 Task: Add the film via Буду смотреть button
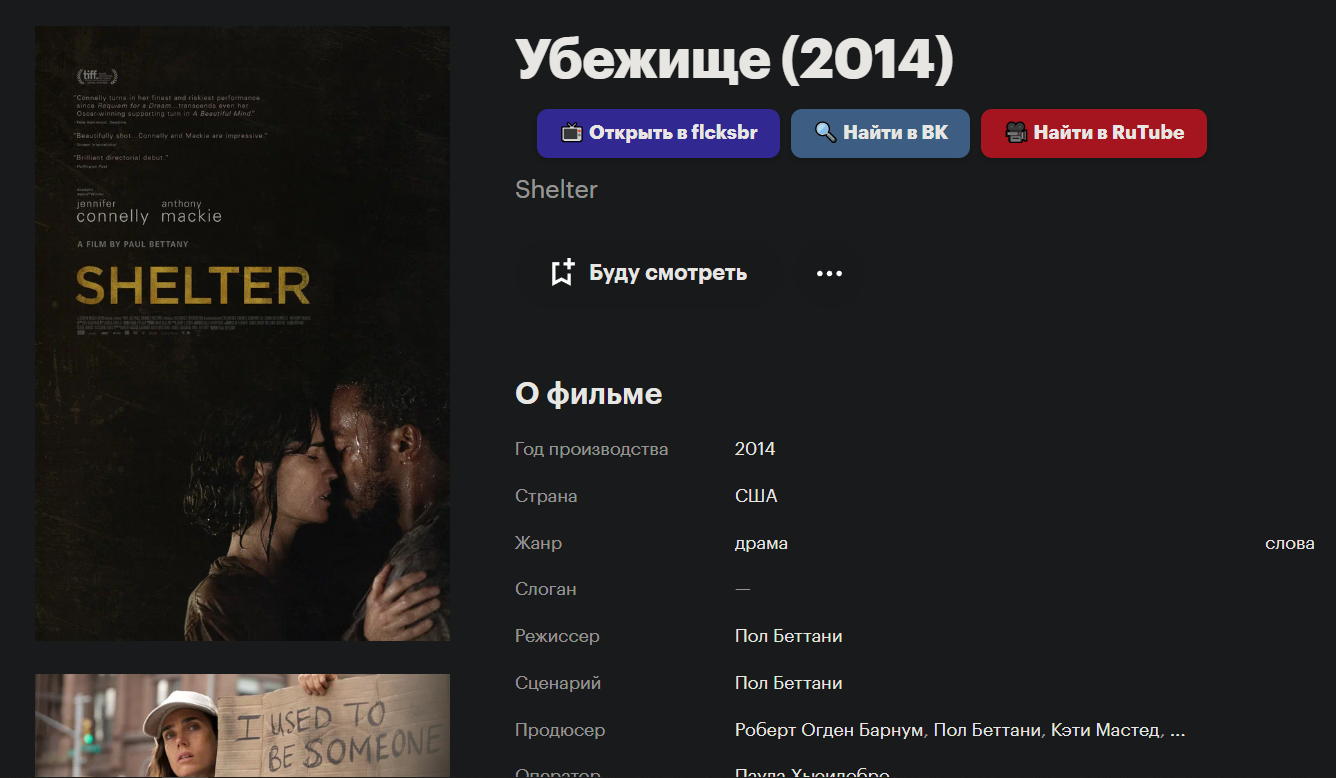click(649, 273)
